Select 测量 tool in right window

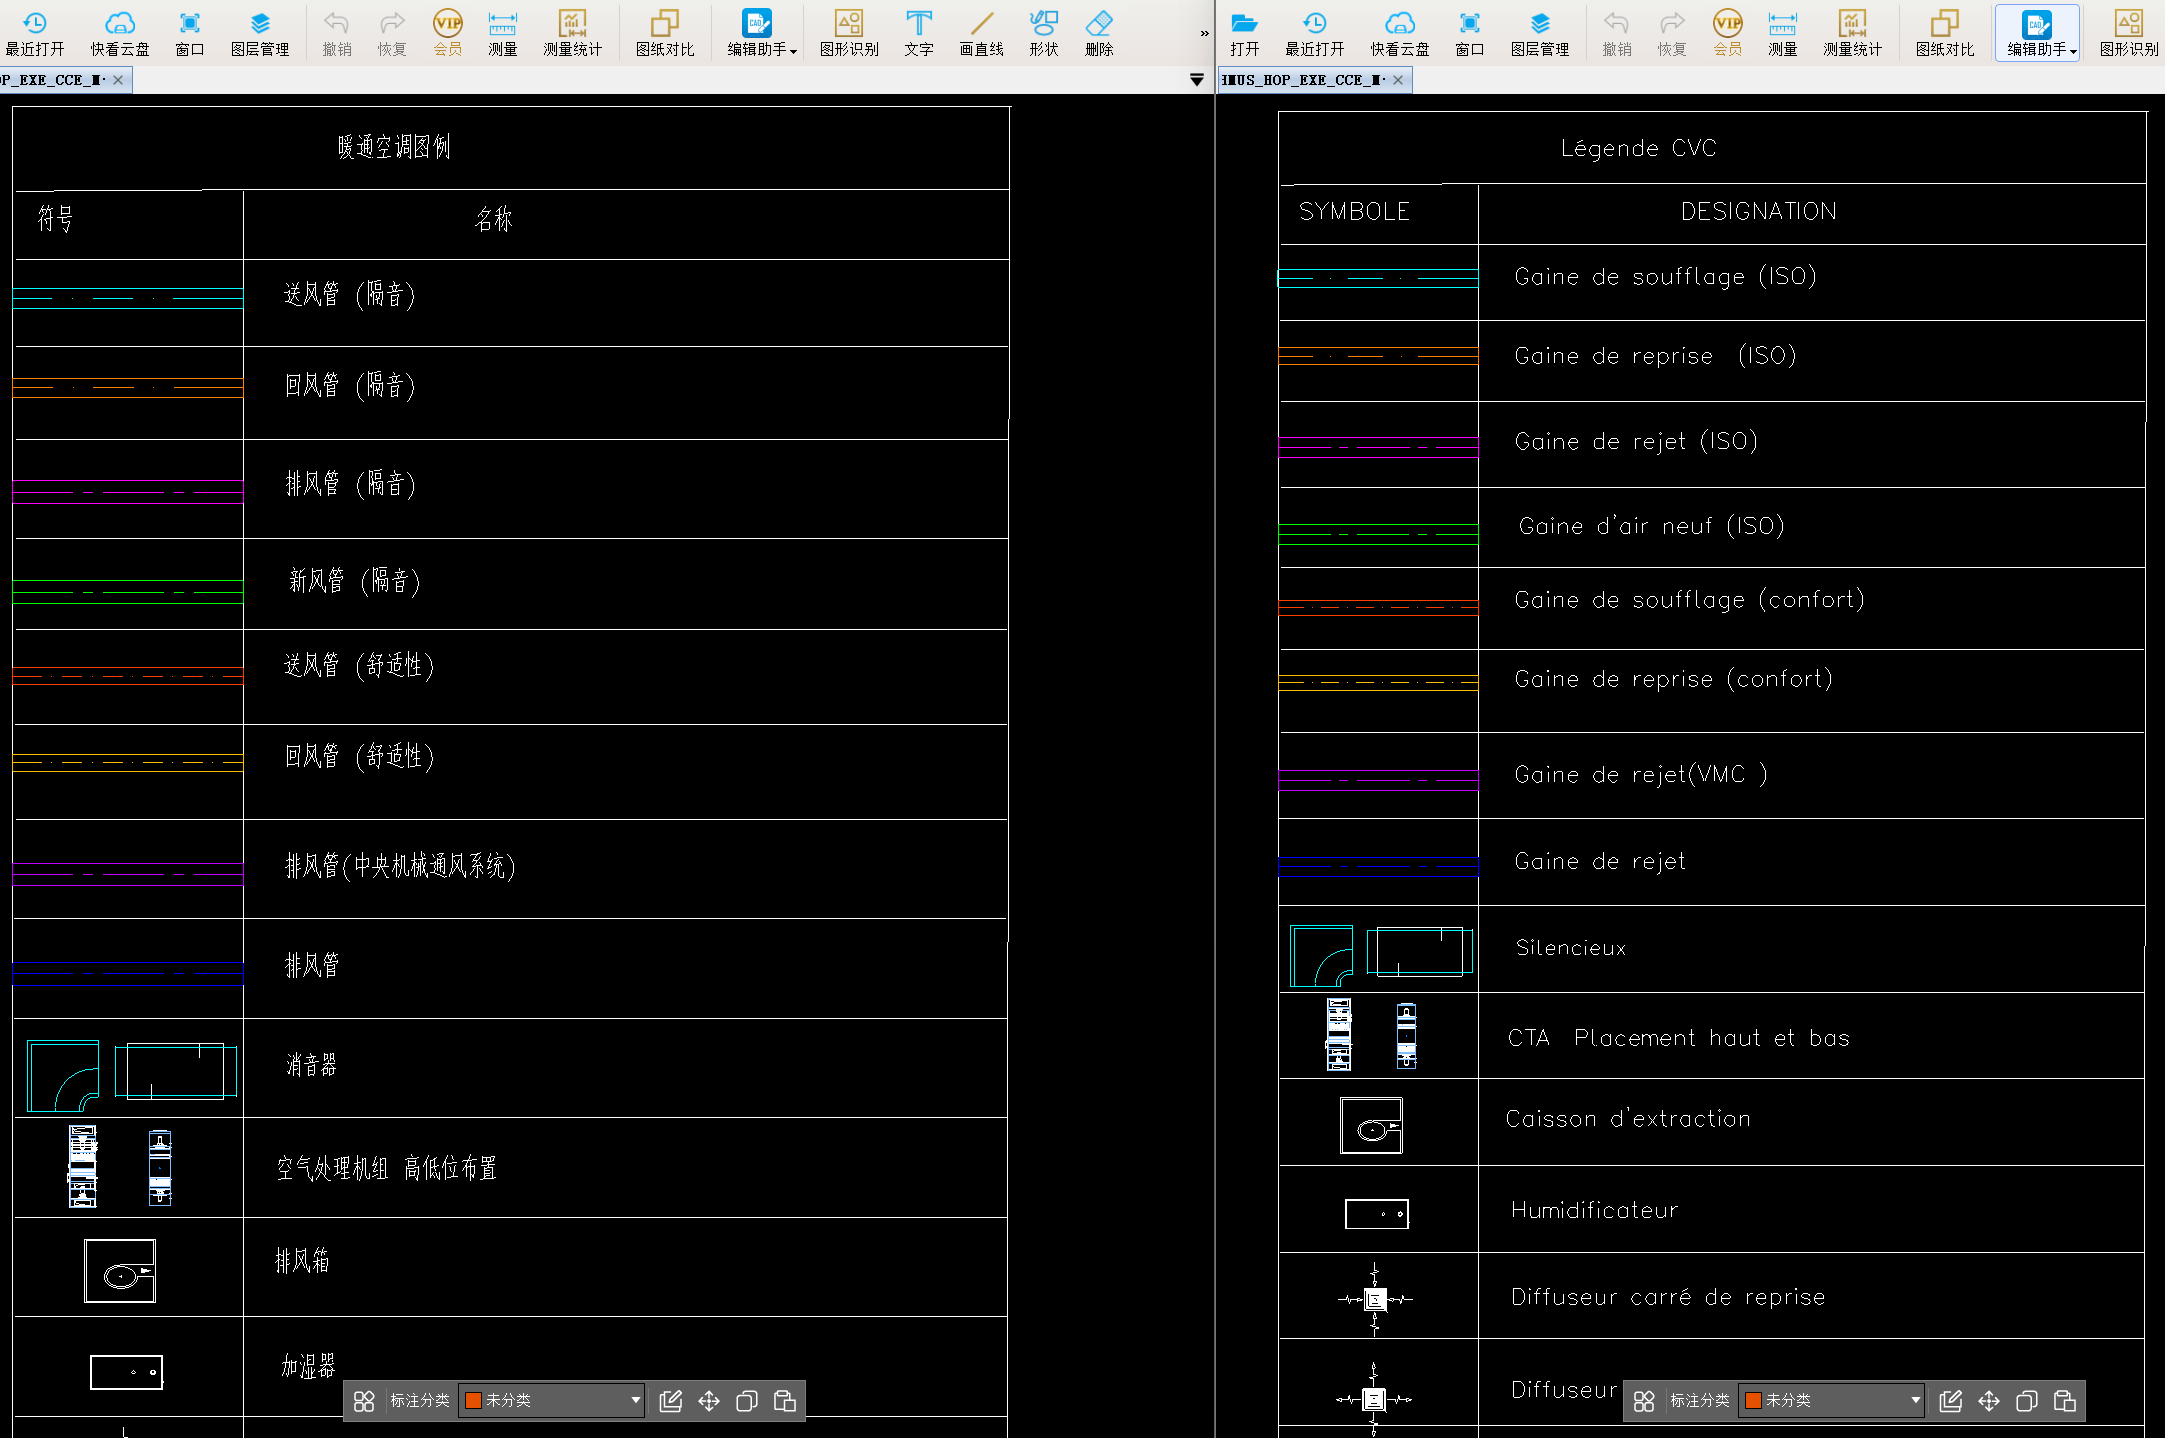point(1783,33)
